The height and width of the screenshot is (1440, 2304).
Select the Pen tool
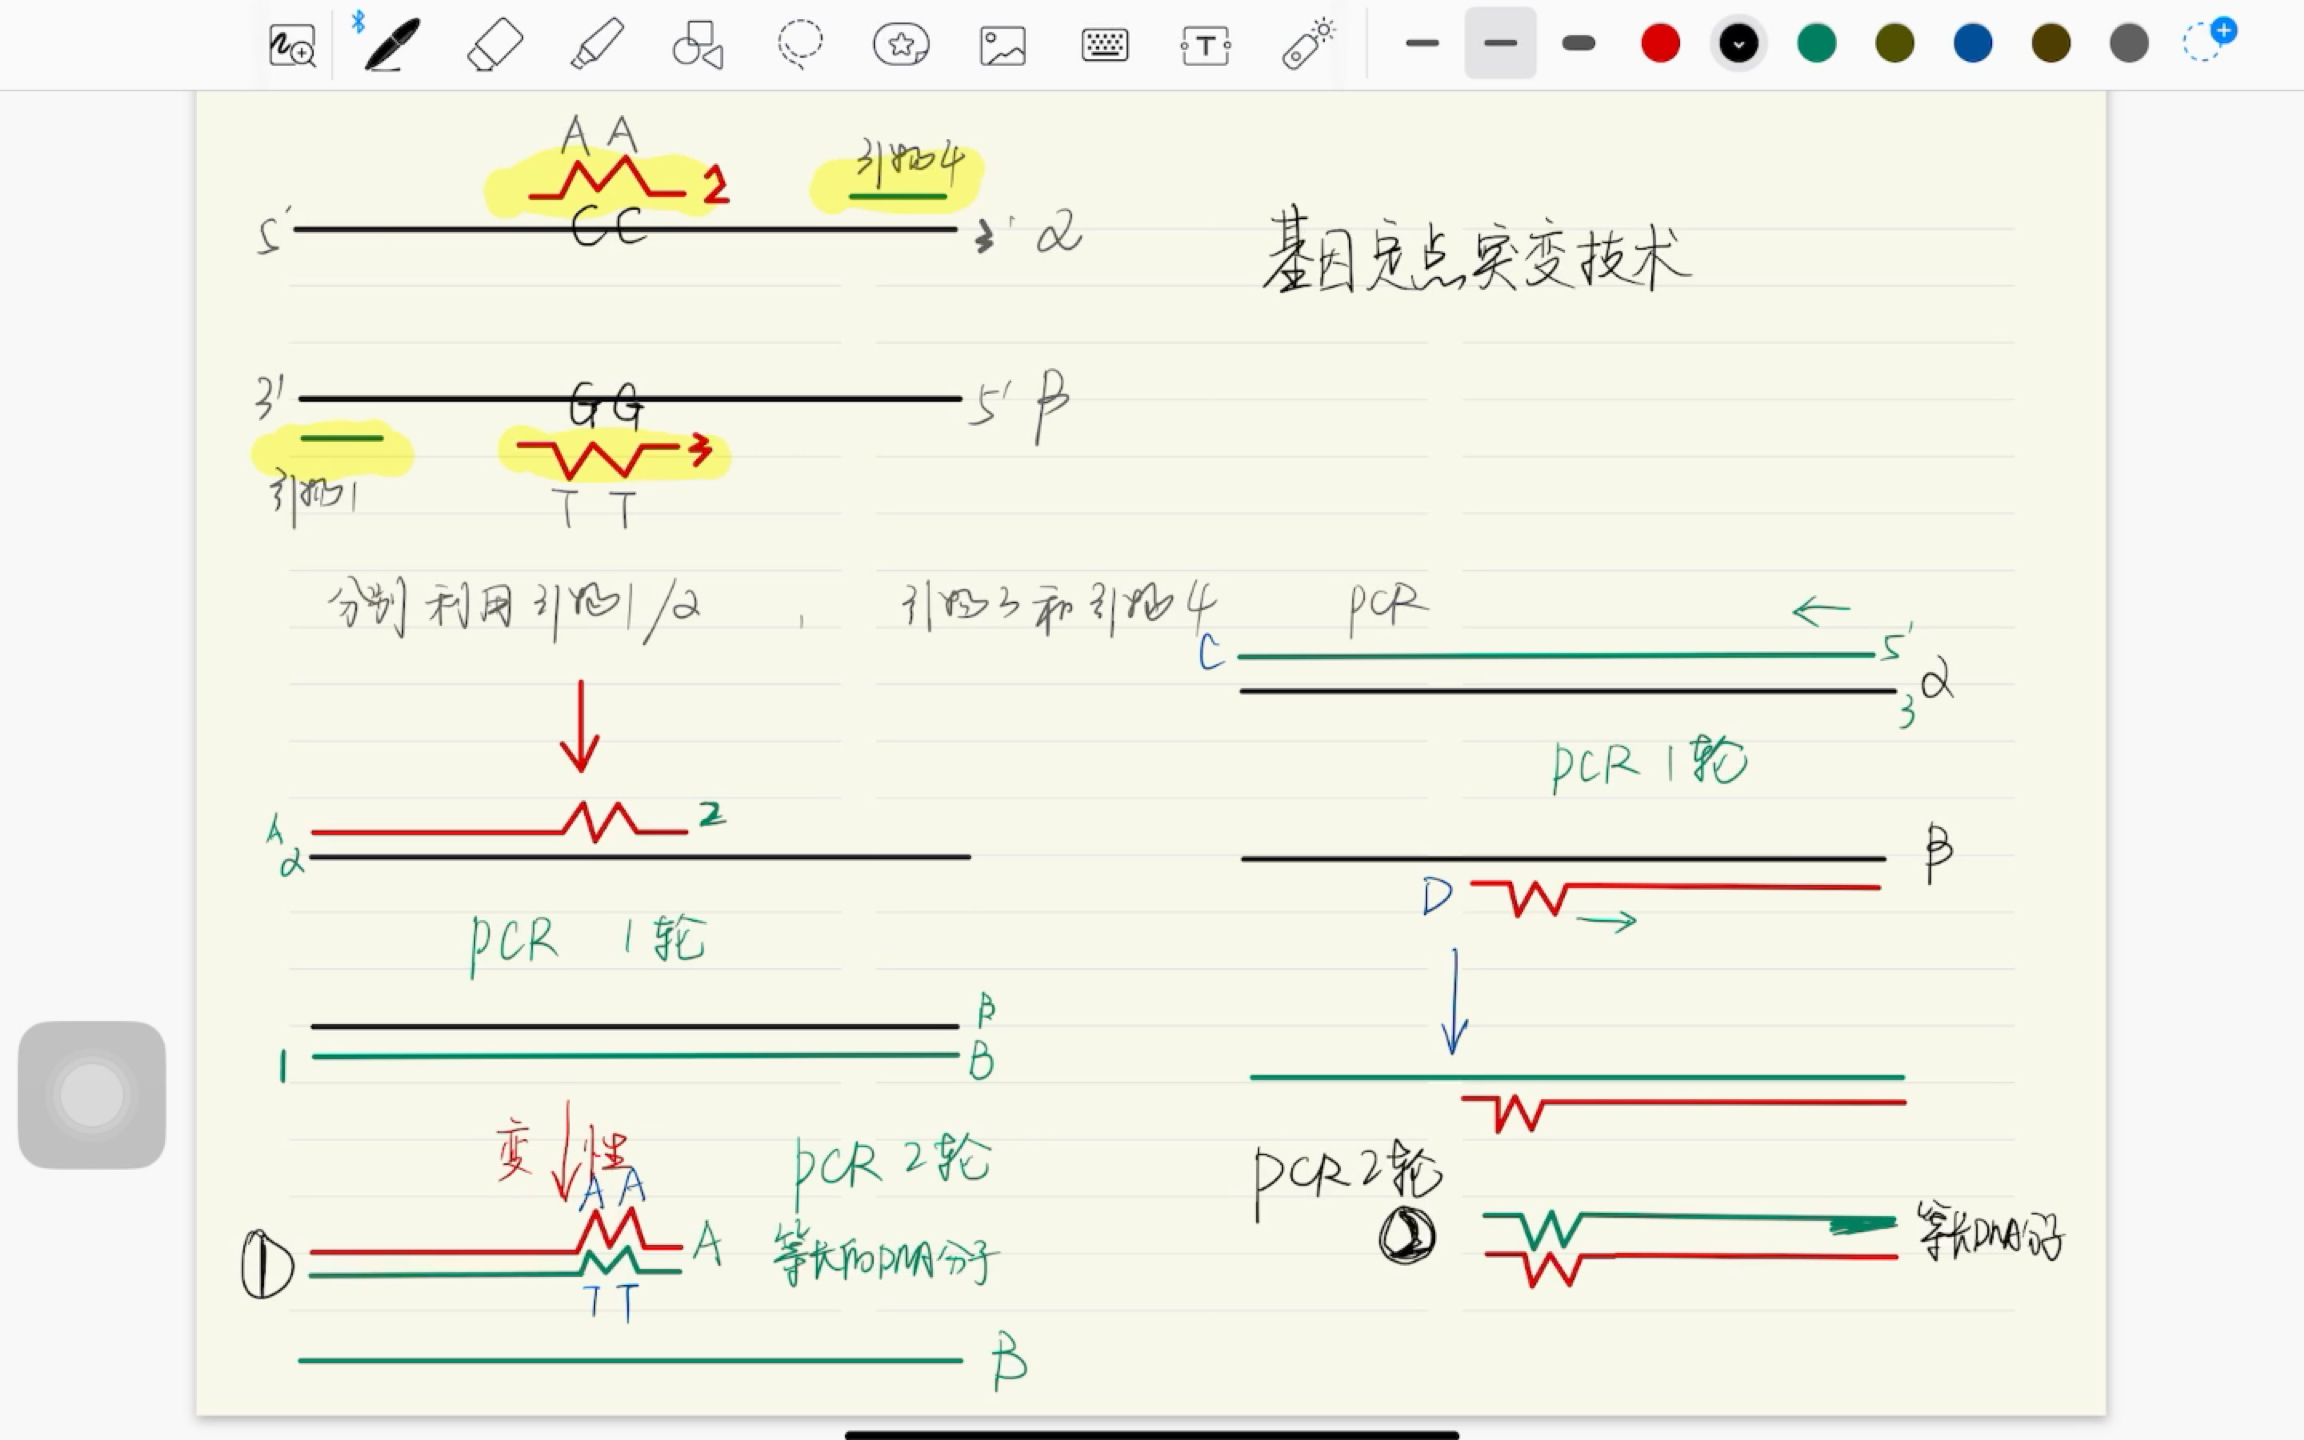click(392, 45)
